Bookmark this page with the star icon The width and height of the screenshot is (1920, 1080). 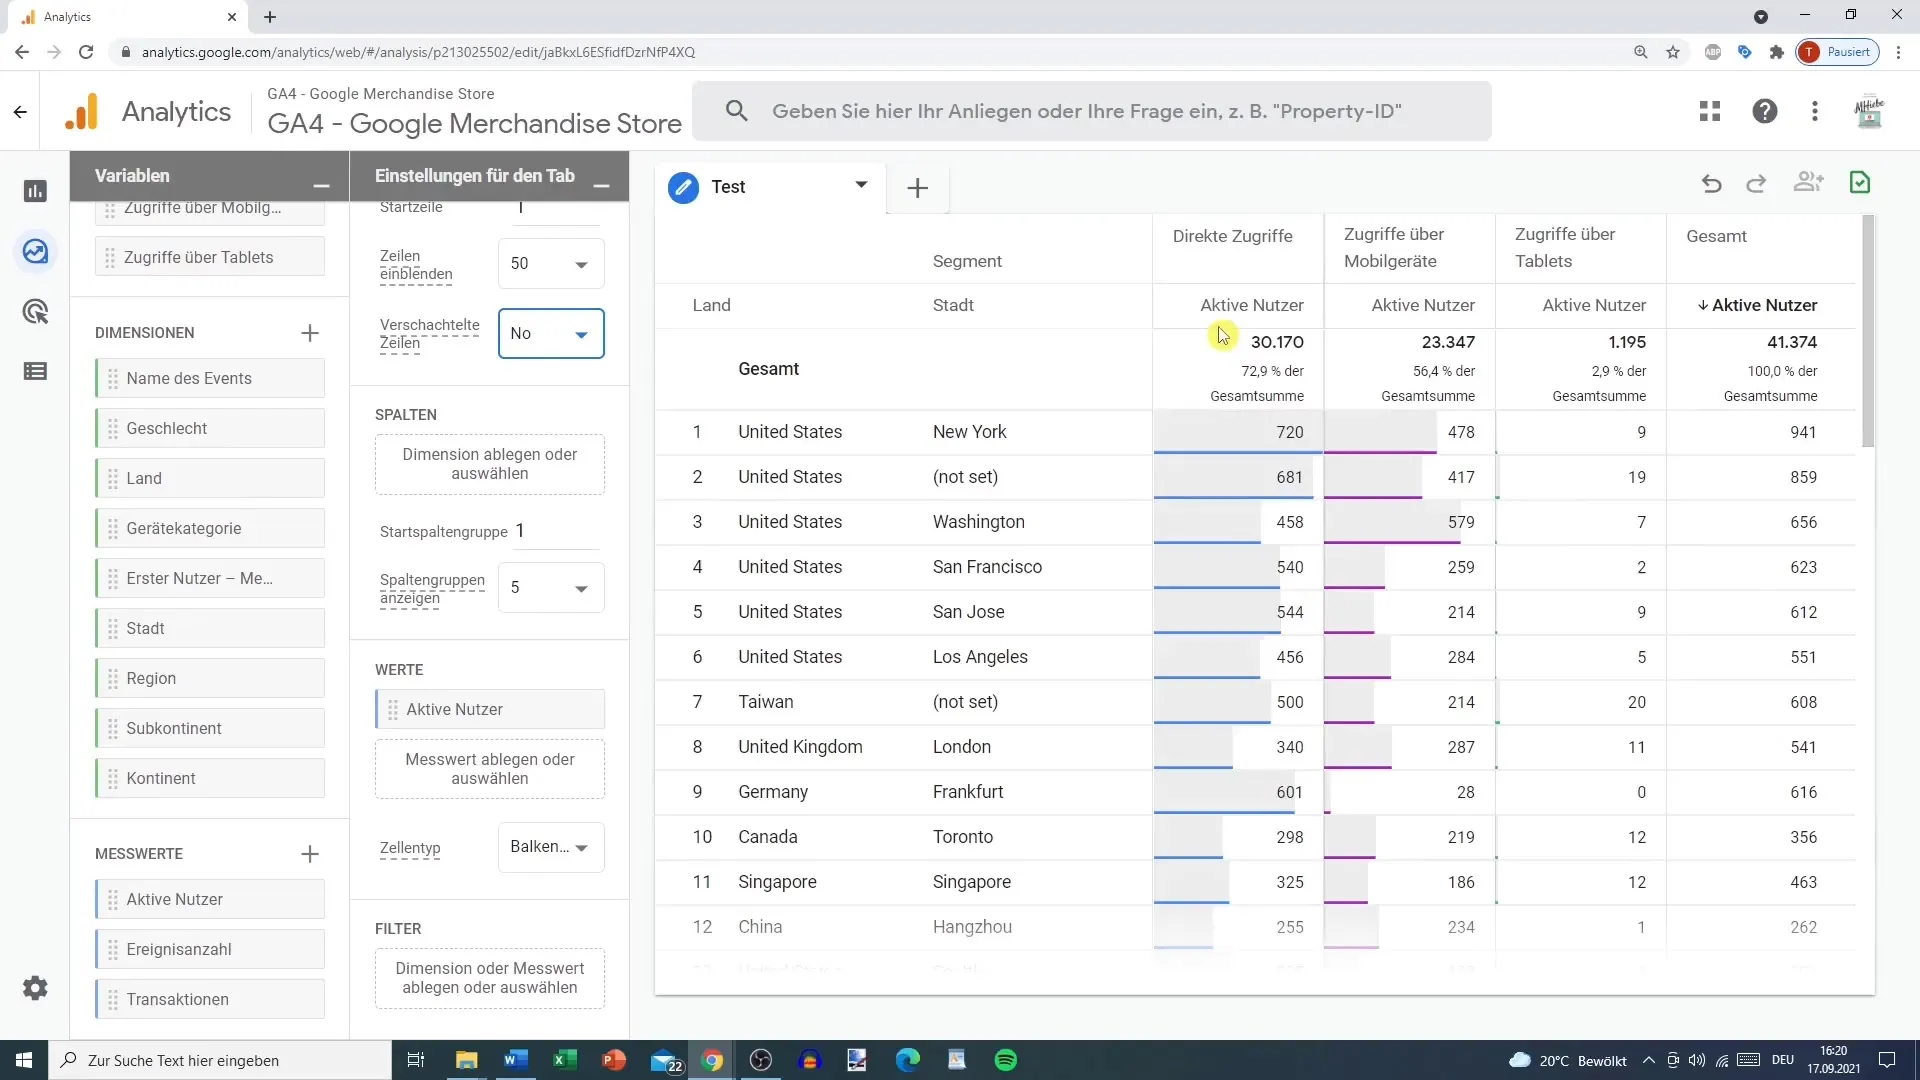[x=1673, y=52]
